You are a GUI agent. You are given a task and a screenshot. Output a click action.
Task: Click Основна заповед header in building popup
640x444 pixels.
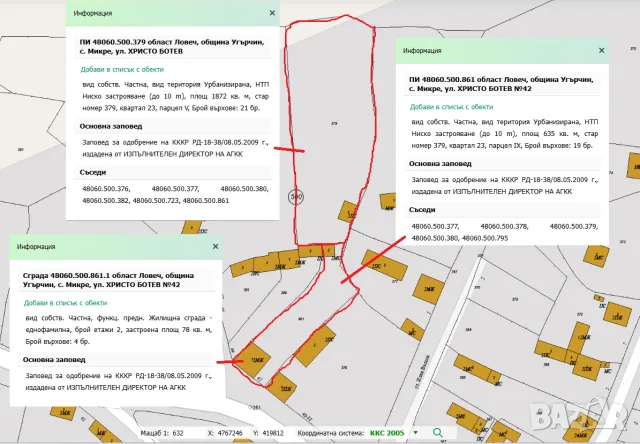pyautogui.click(x=54, y=360)
